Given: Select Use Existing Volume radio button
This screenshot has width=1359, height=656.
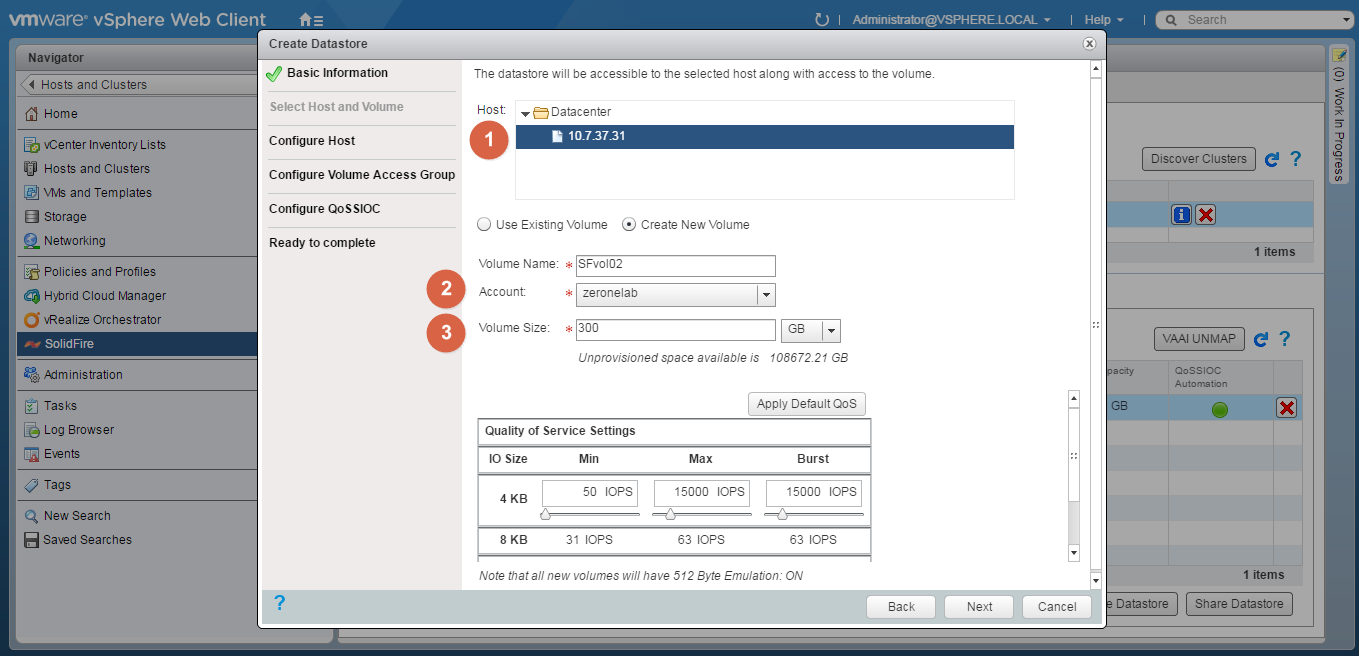Looking at the screenshot, I should (x=485, y=225).
